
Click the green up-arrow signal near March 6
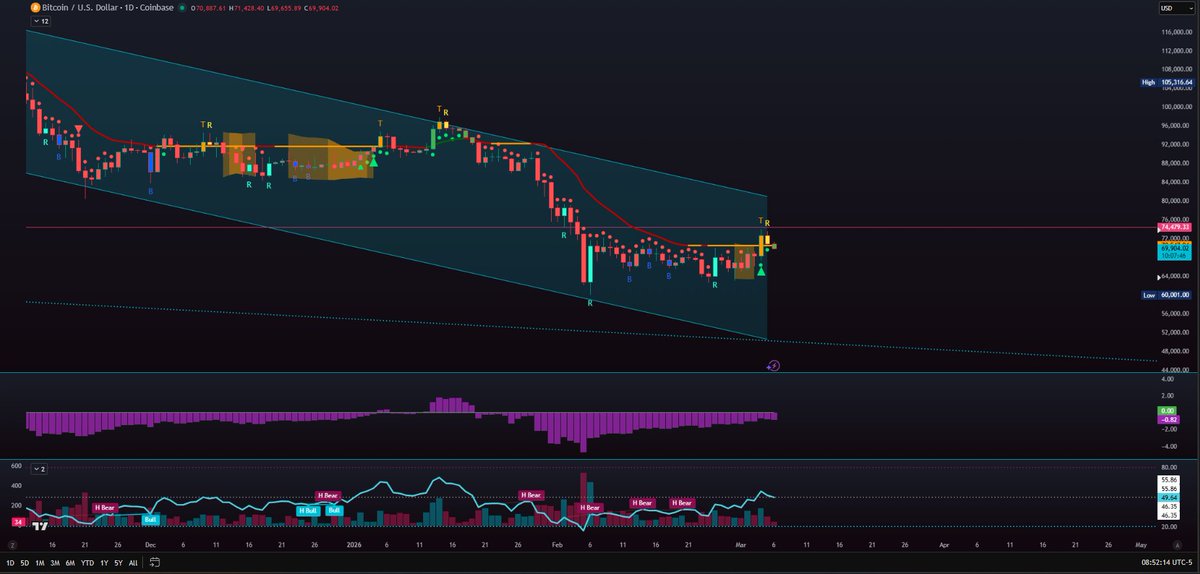[762, 270]
